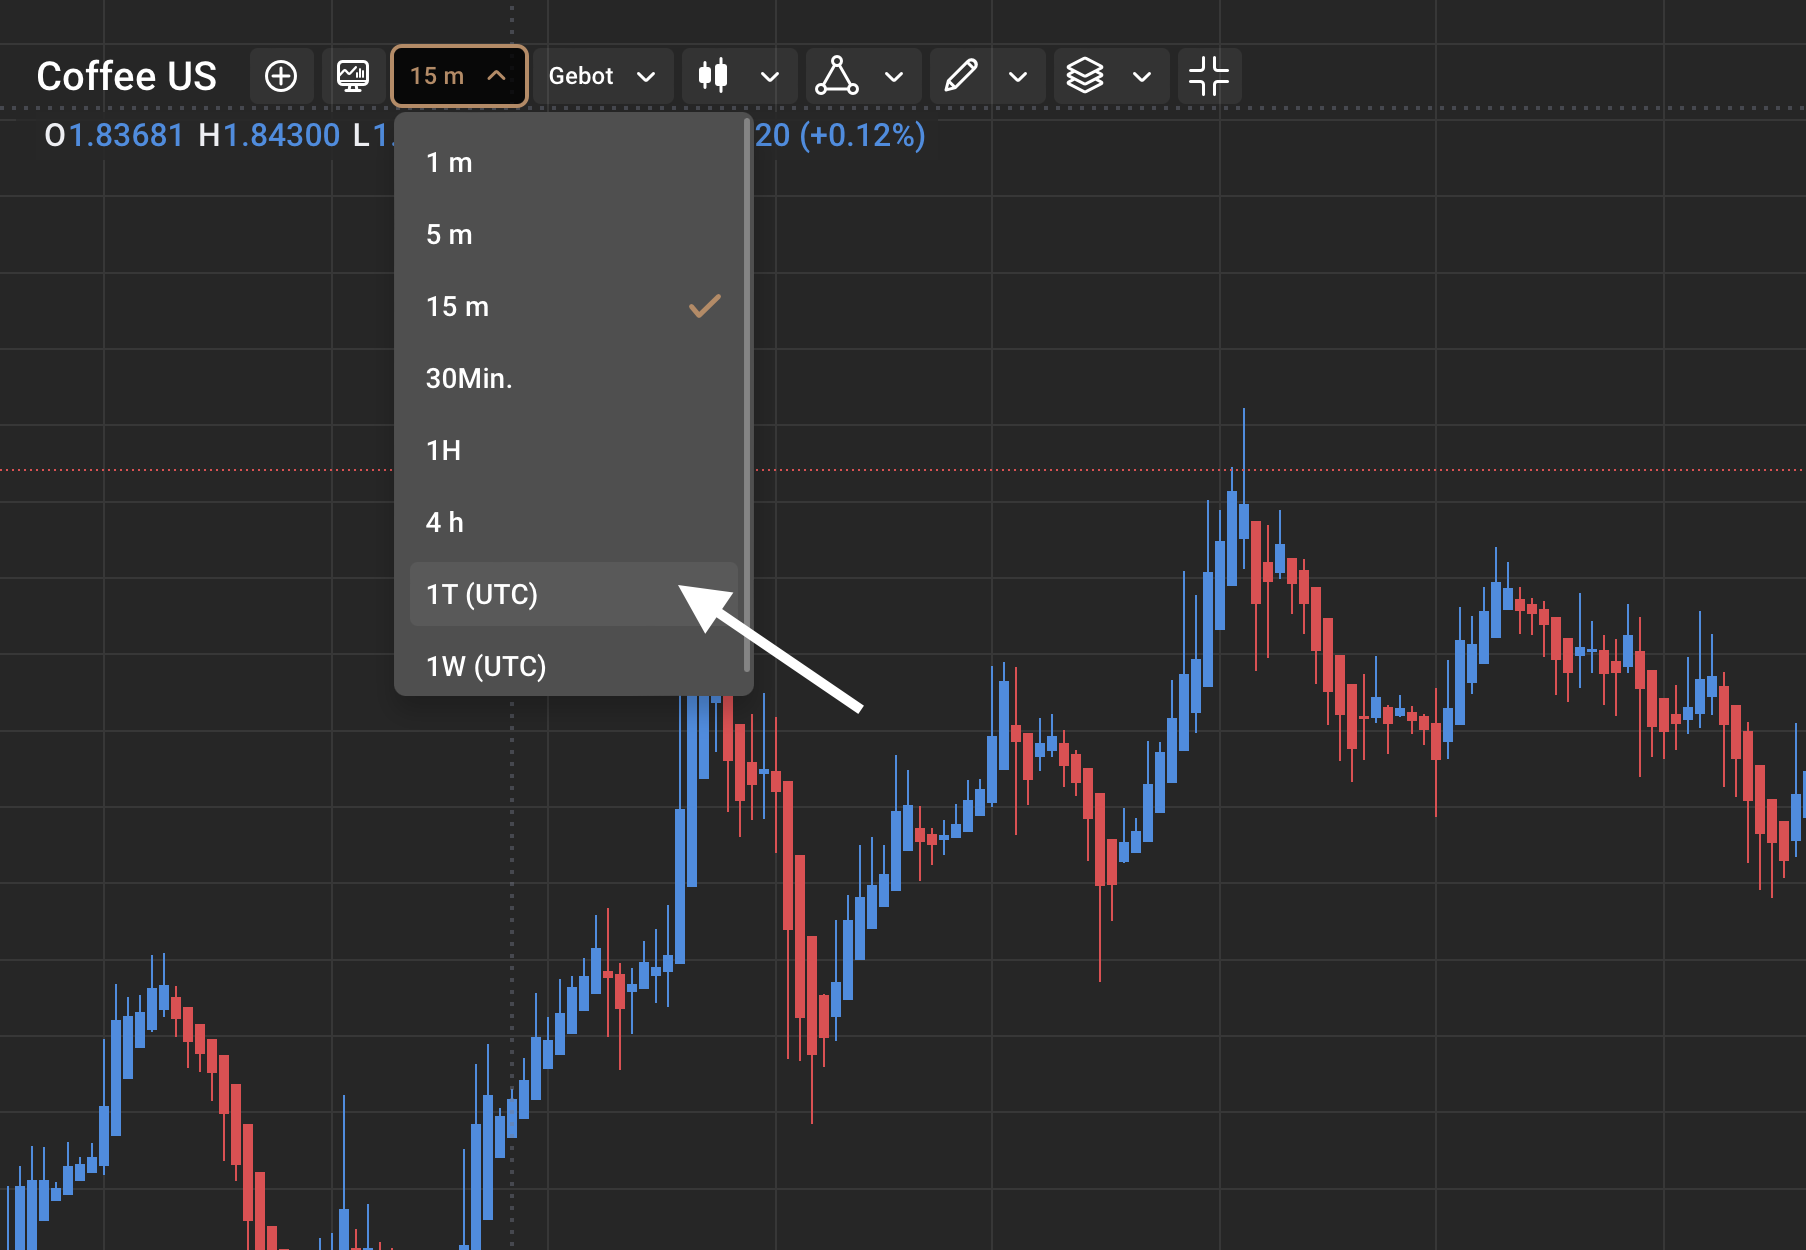1806x1250 pixels.
Task: Click the high price value 1.84300
Action: 281,135
